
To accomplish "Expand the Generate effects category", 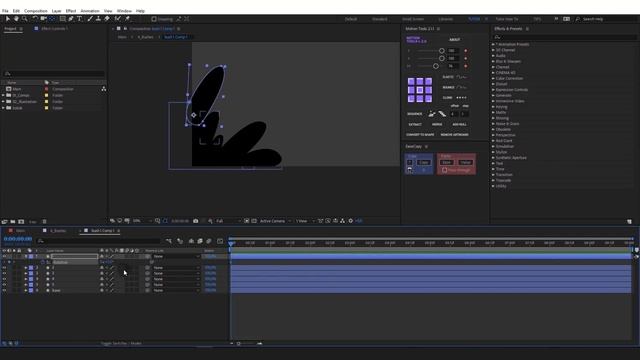I will coord(493,96).
